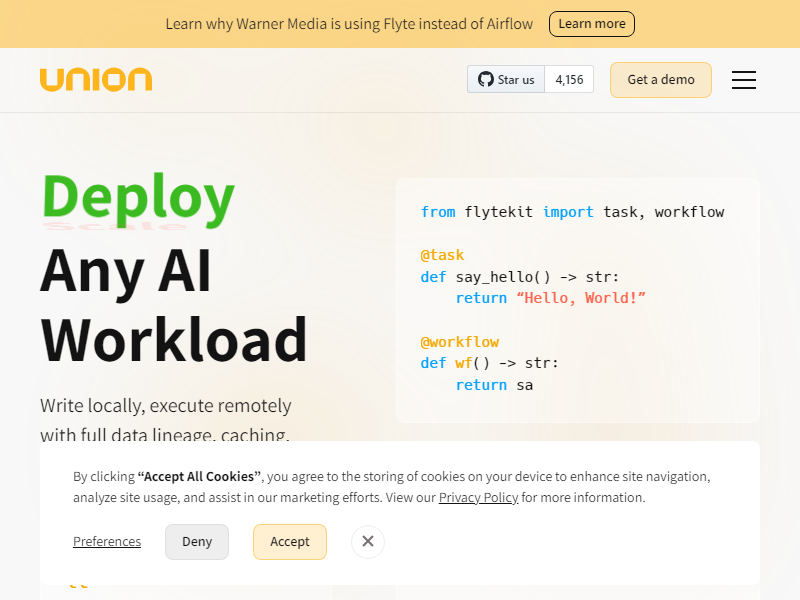Click 'Write locally, execute remotely' text
Screen dimensions: 800x600
pyautogui.click(x=166, y=406)
